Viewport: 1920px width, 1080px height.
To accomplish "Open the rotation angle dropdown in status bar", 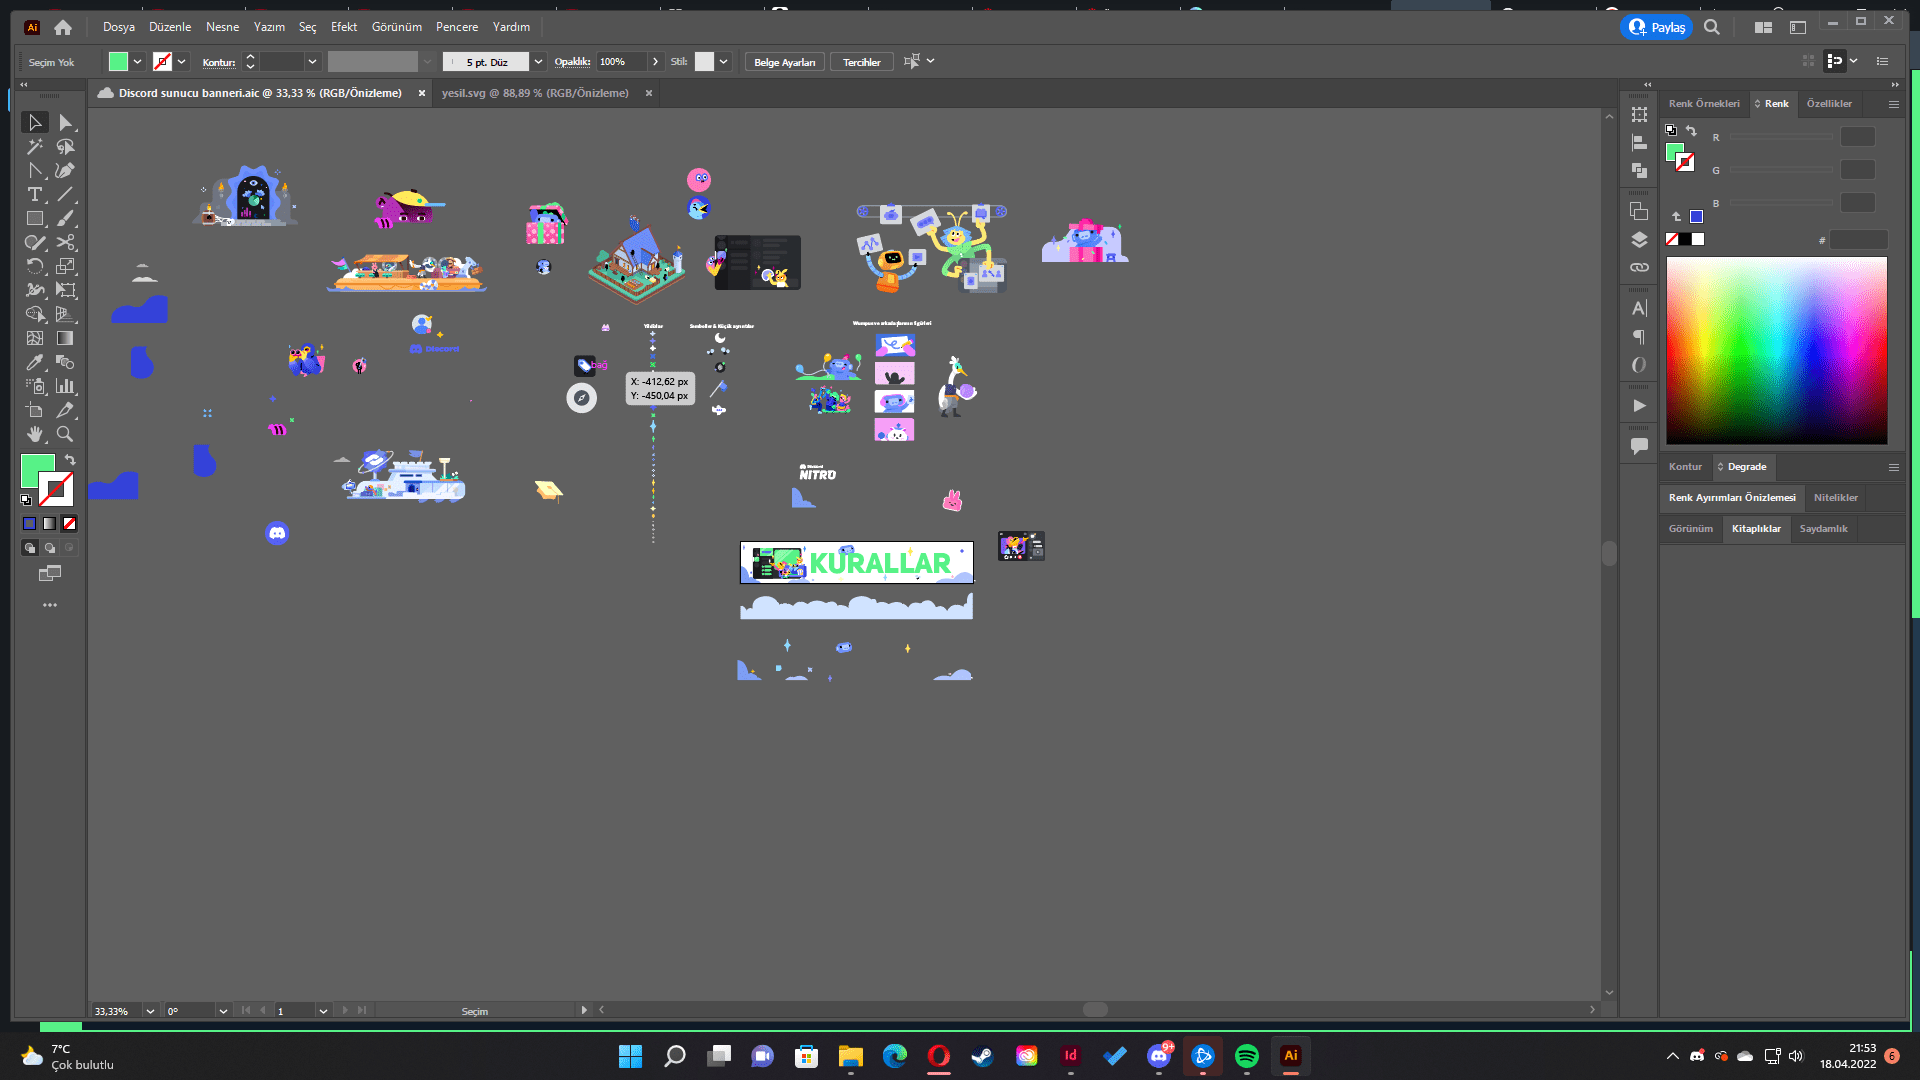I will tap(223, 1011).
